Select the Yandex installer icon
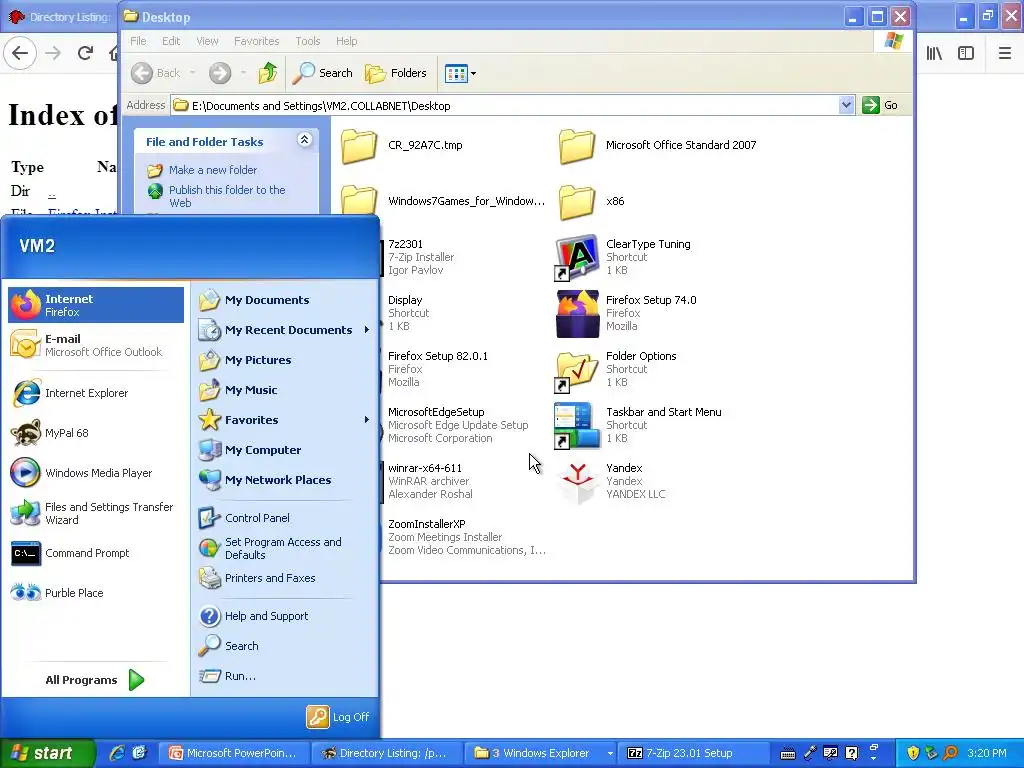This screenshot has height=768, width=1024. 577,482
